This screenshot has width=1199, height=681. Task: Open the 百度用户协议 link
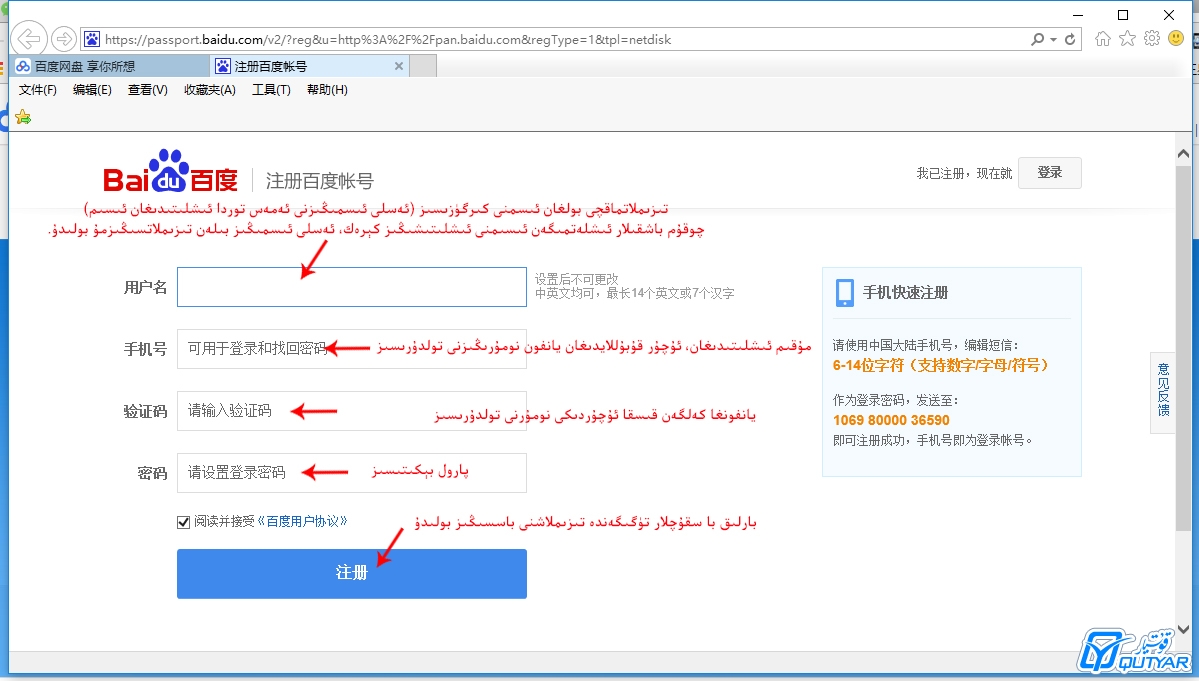[x=303, y=521]
